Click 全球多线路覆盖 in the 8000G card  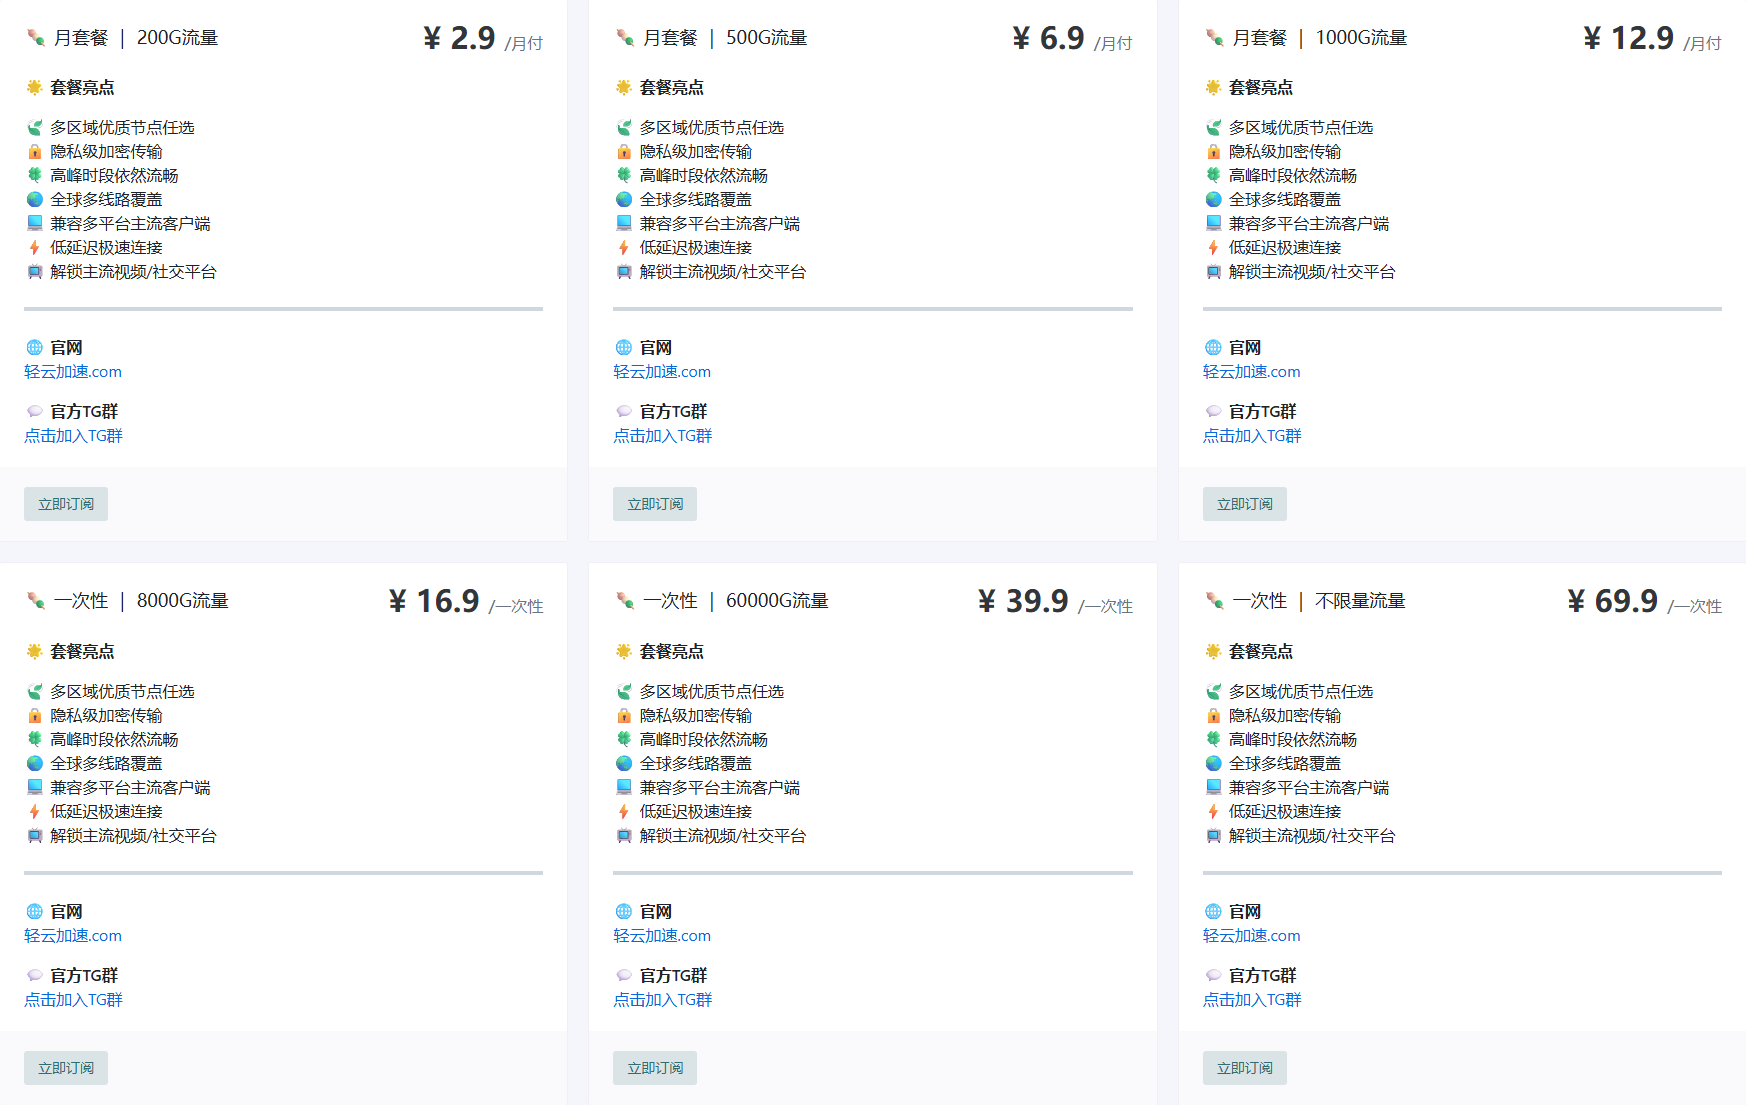(x=106, y=764)
